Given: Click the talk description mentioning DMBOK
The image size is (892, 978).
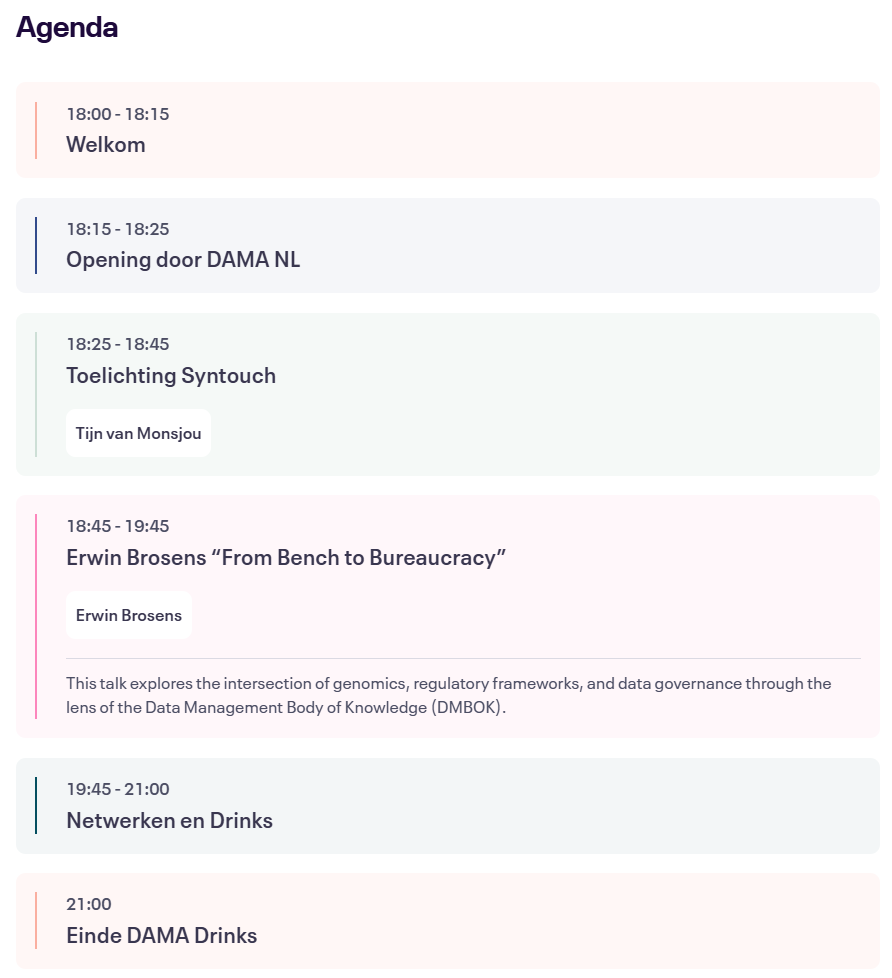Looking at the screenshot, I should tap(448, 695).
